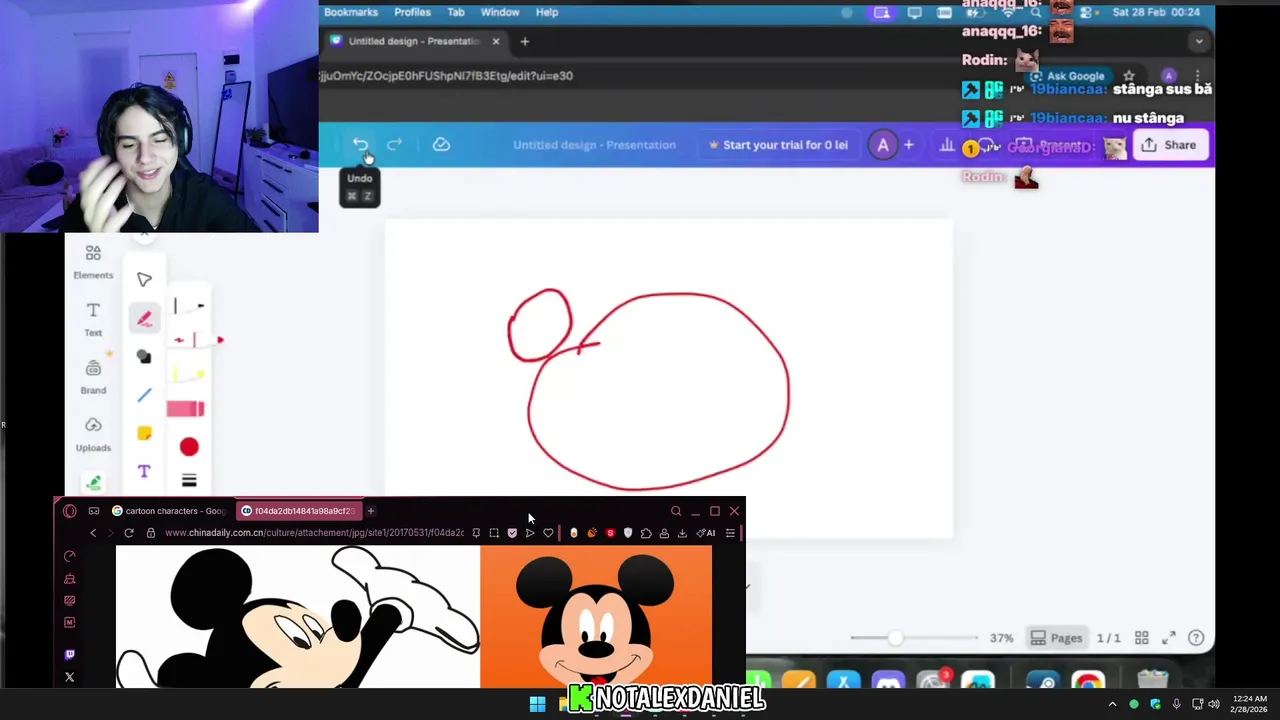Image resolution: width=1280 pixels, height=720 pixels.
Task: Edit the Untitled design - Presentation title
Action: tap(594, 145)
